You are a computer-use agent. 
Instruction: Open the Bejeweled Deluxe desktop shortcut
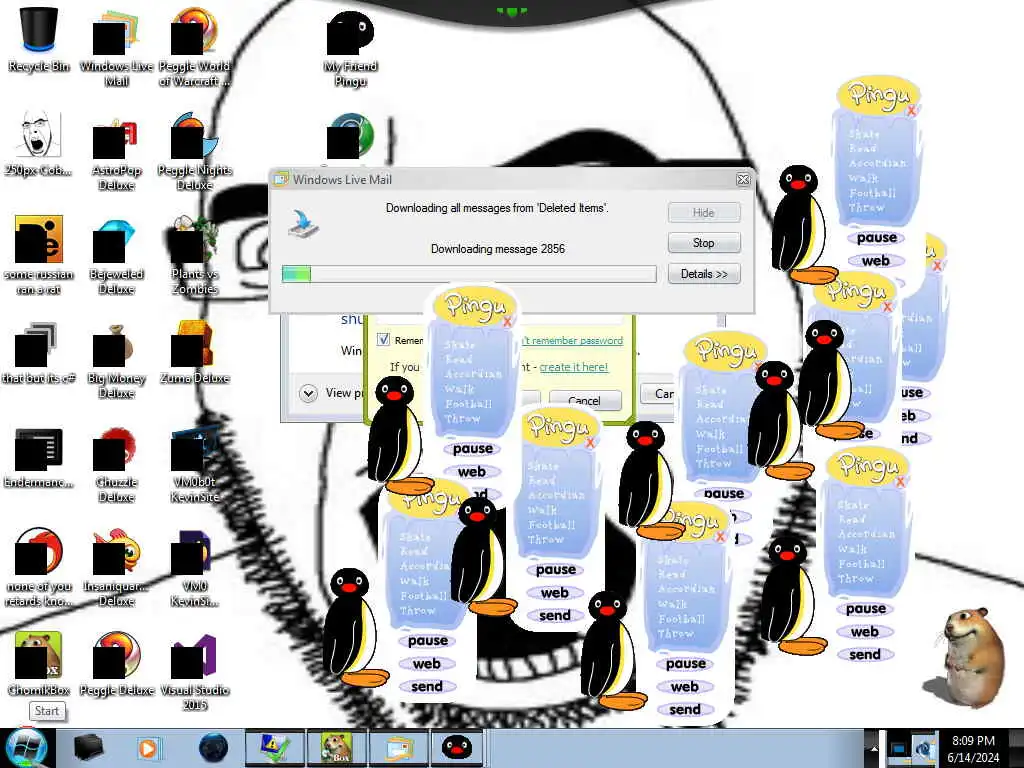pyautogui.click(x=116, y=257)
